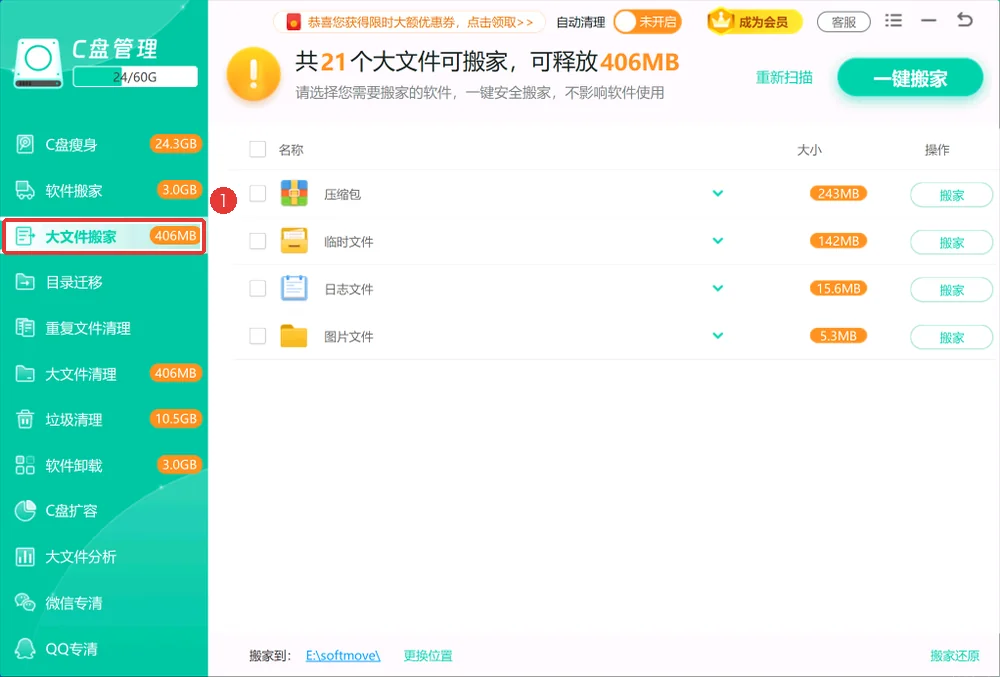1000x677 pixels.
Task: Click 搬家 button for 压缩包
Action: (952, 195)
